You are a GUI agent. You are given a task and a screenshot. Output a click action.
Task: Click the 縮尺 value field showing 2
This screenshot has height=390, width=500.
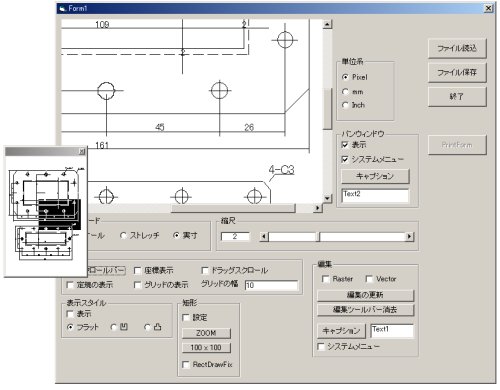(235, 236)
